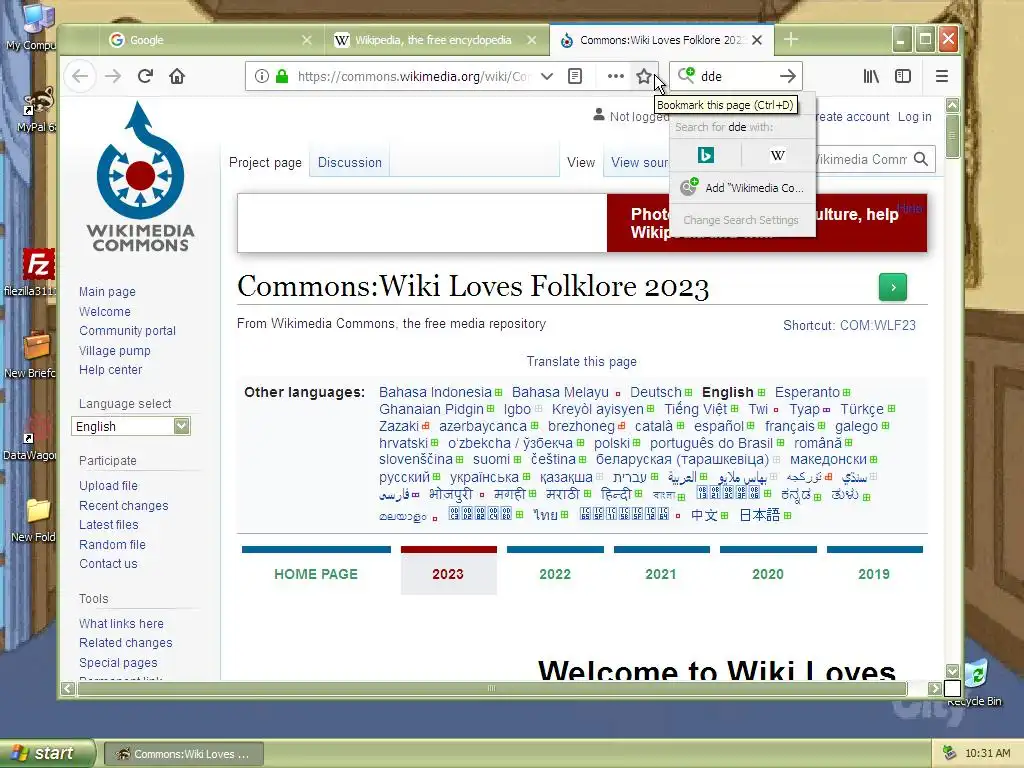Click the search engine magnifier icon
Image resolution: width=1024 pixels, height=768 pixels.
click(686, 76)
